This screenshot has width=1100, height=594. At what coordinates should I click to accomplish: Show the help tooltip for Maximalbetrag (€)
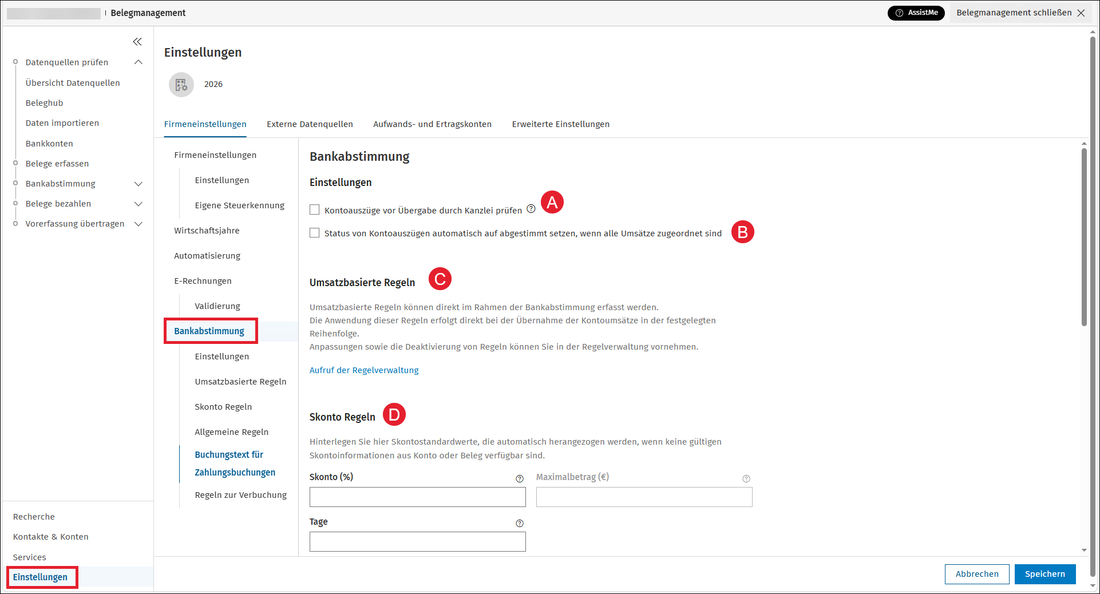coord(746,479)
